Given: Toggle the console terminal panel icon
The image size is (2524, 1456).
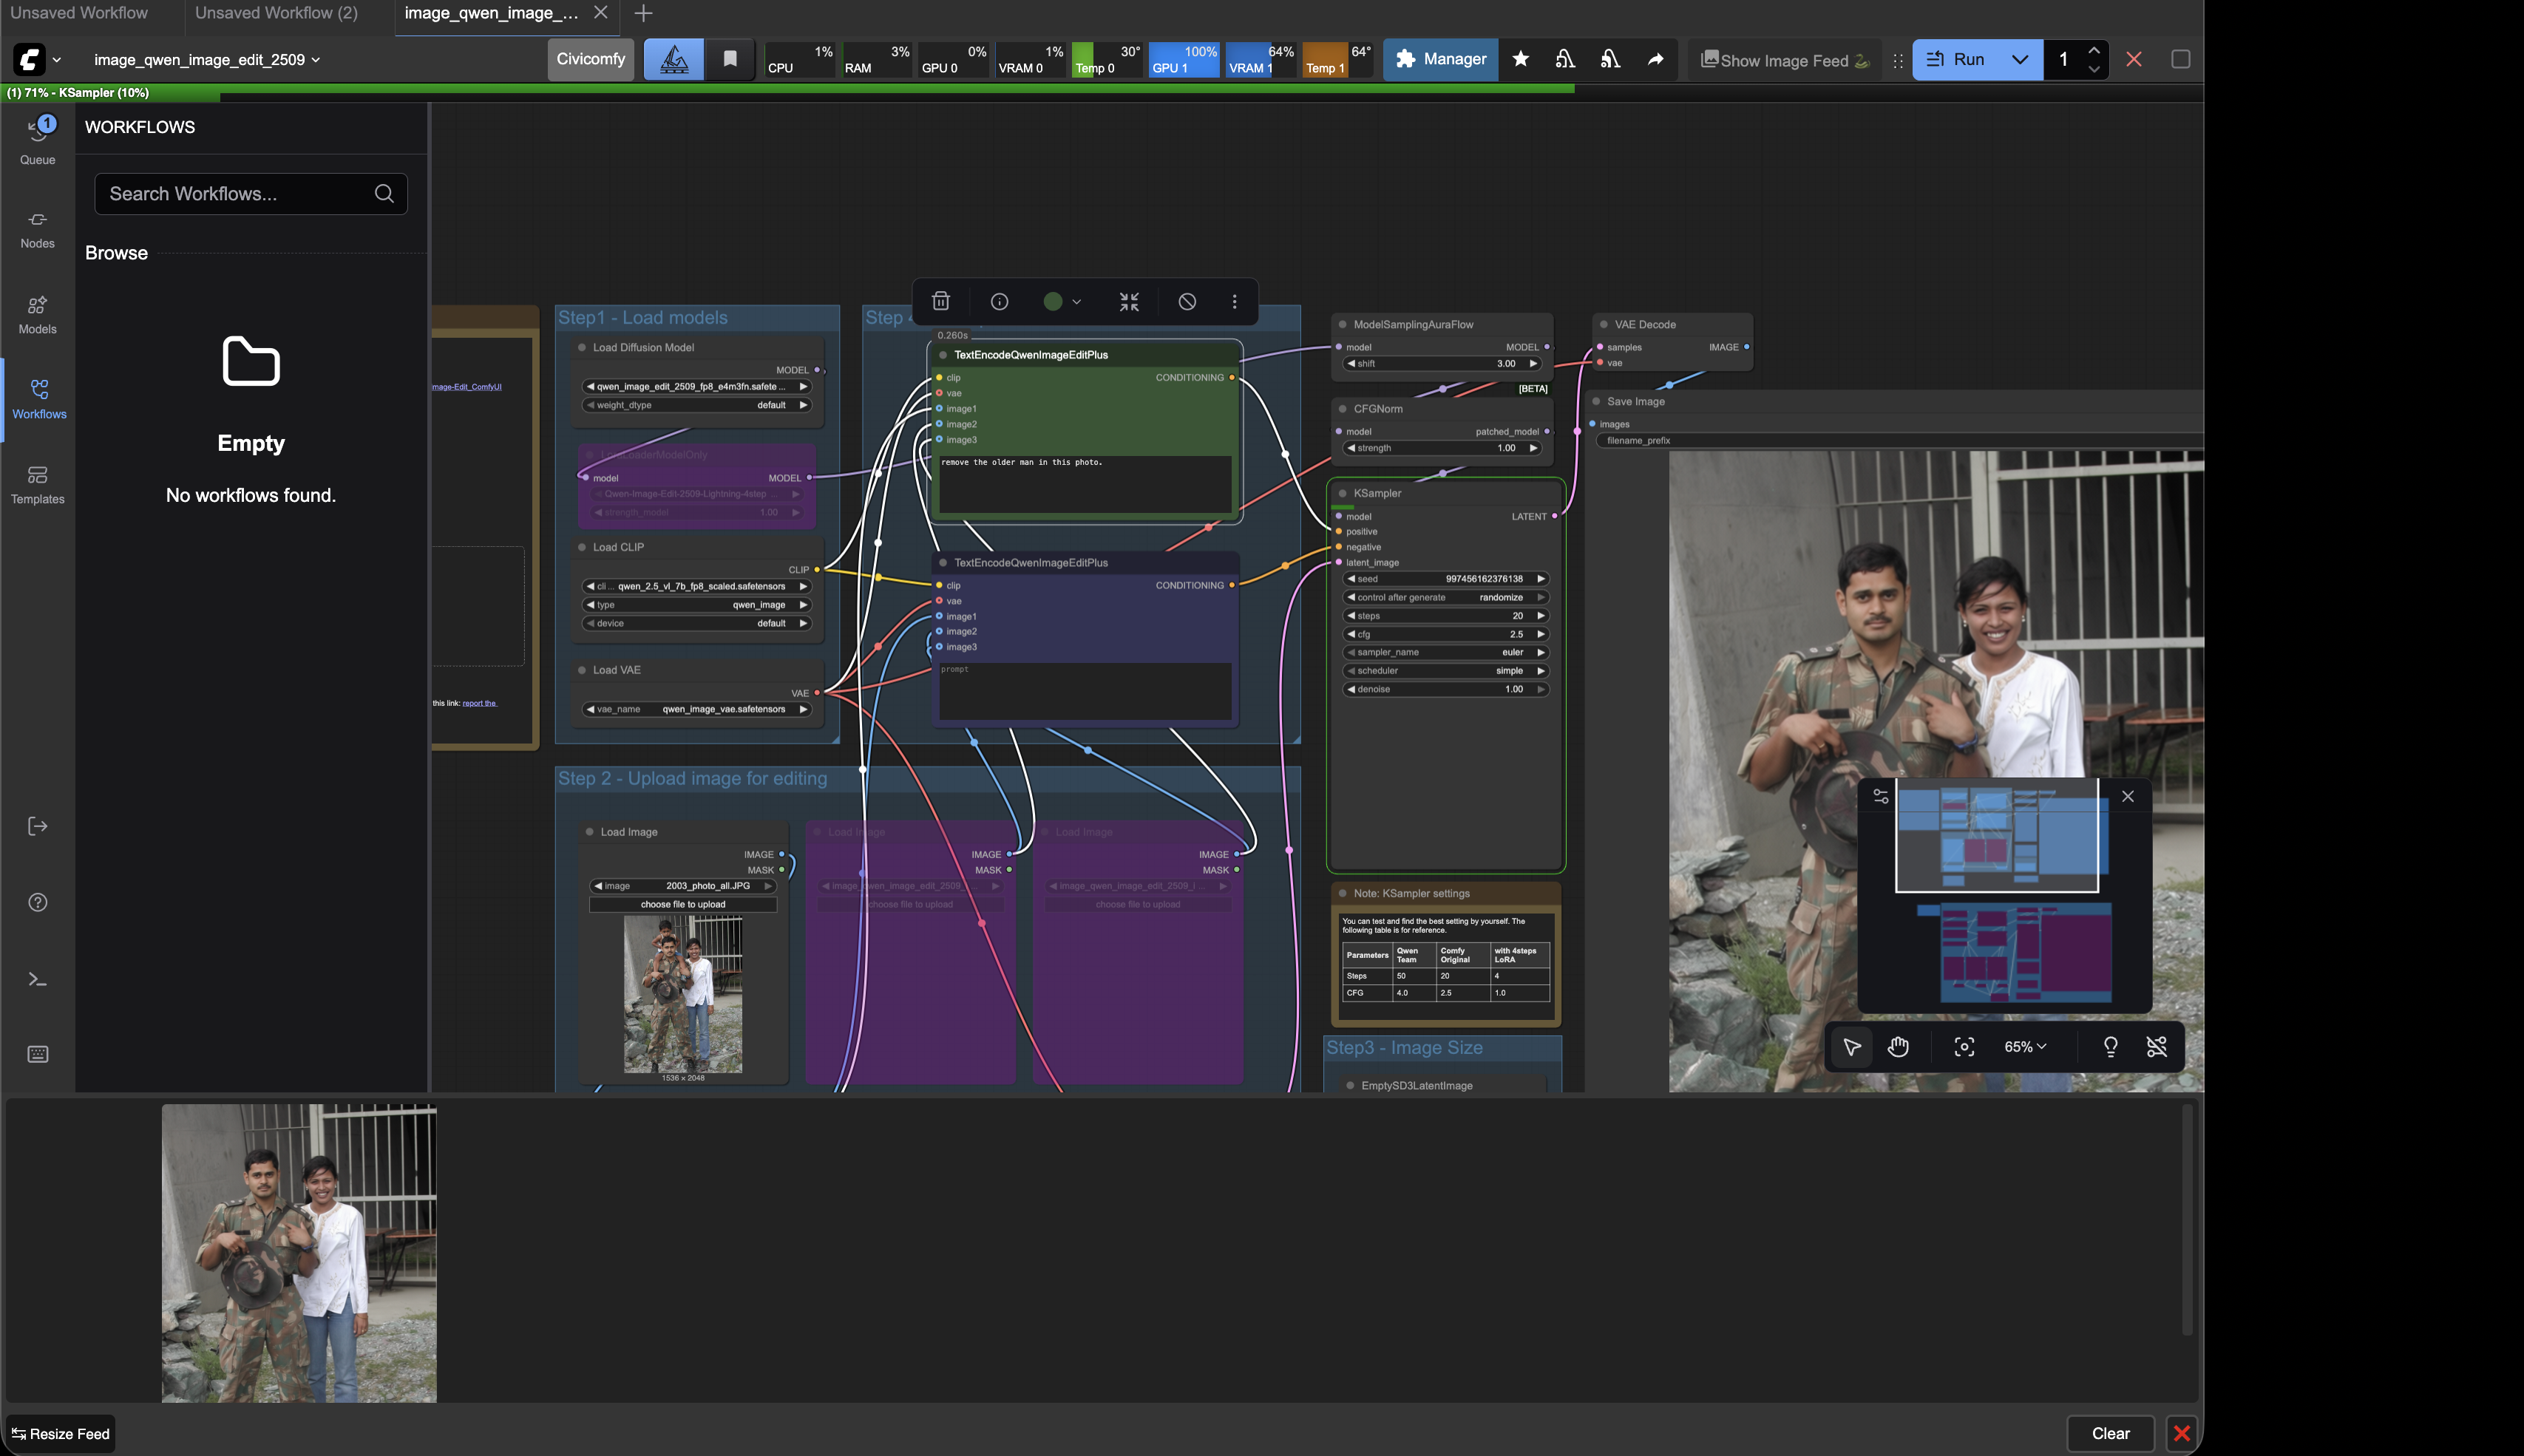Looking at the screenshot, I should pyautogui.click(x=38, y=979).
